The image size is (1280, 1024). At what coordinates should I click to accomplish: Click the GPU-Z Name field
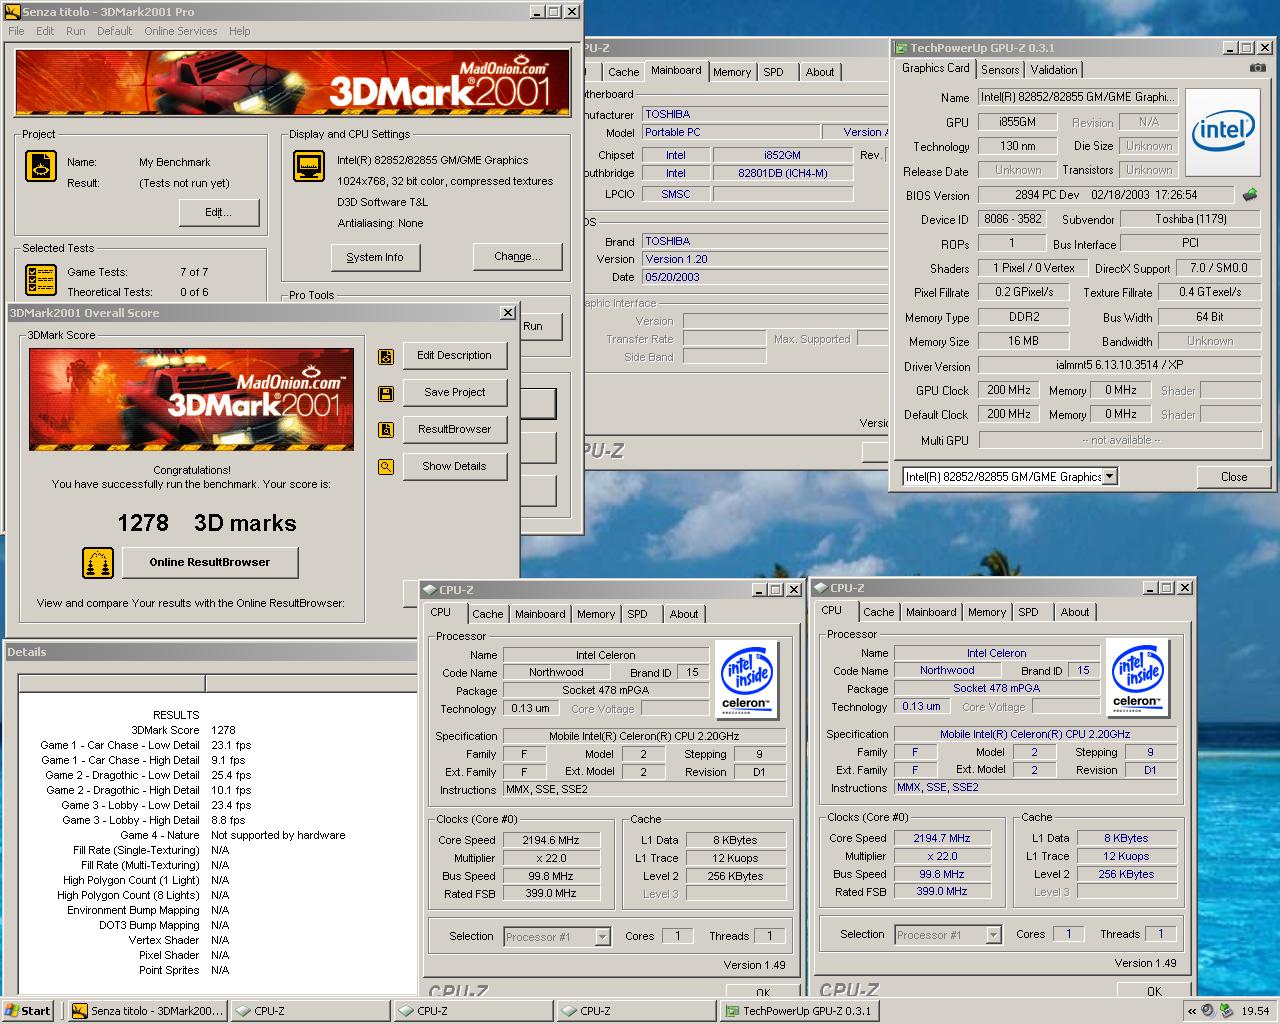tap(1077, 97)
